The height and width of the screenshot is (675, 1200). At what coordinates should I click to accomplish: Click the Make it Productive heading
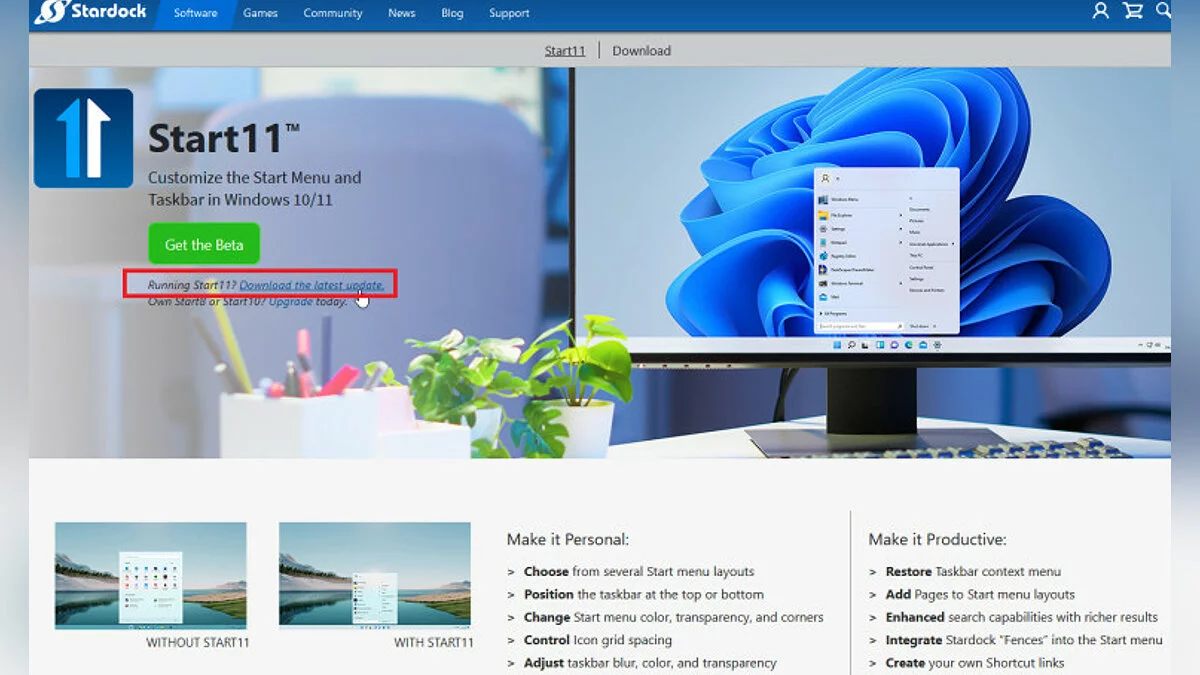point(937,539)
